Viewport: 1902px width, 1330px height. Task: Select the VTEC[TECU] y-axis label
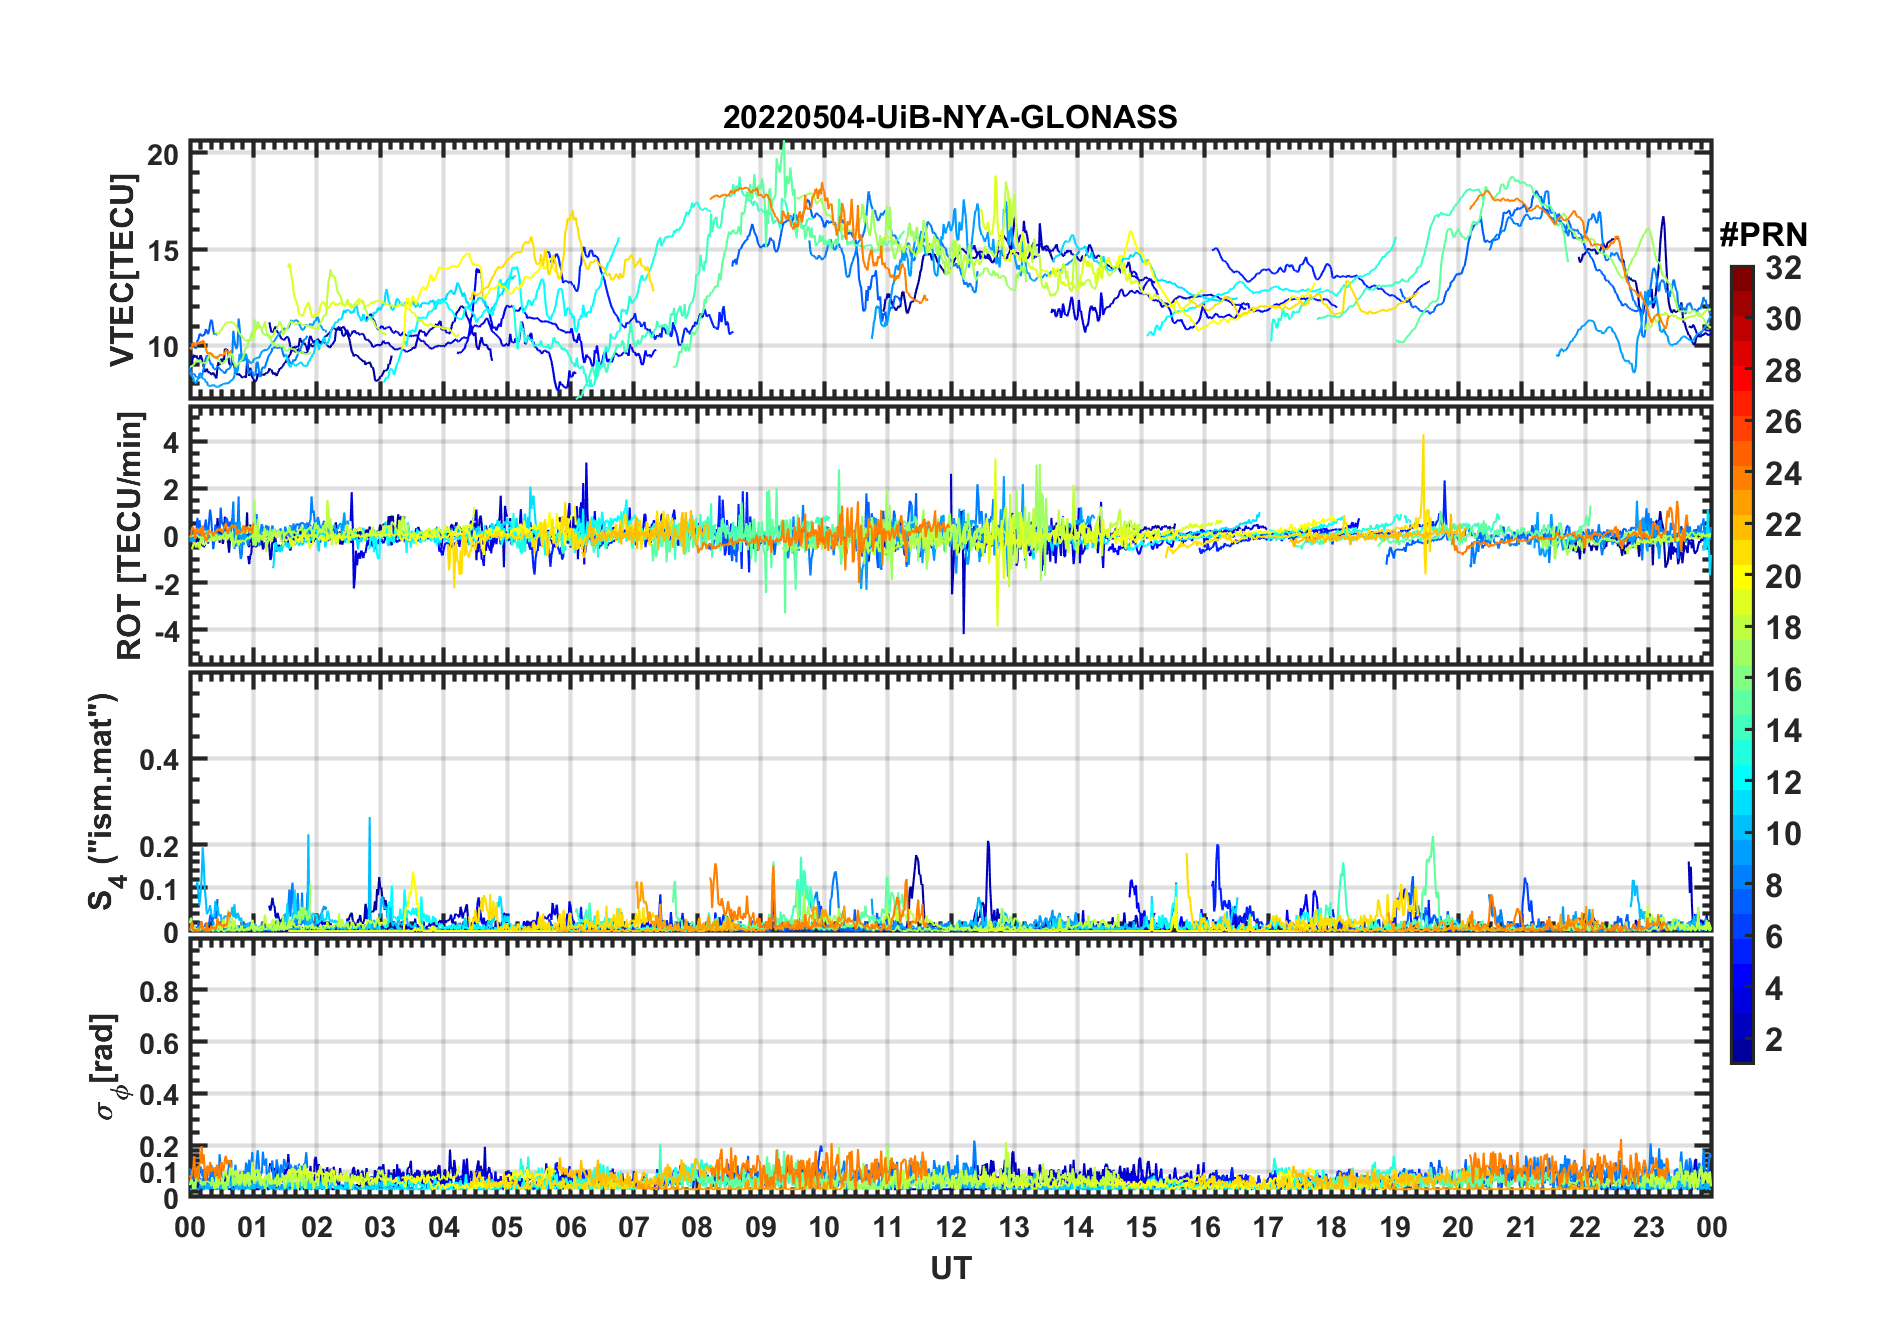122,270
